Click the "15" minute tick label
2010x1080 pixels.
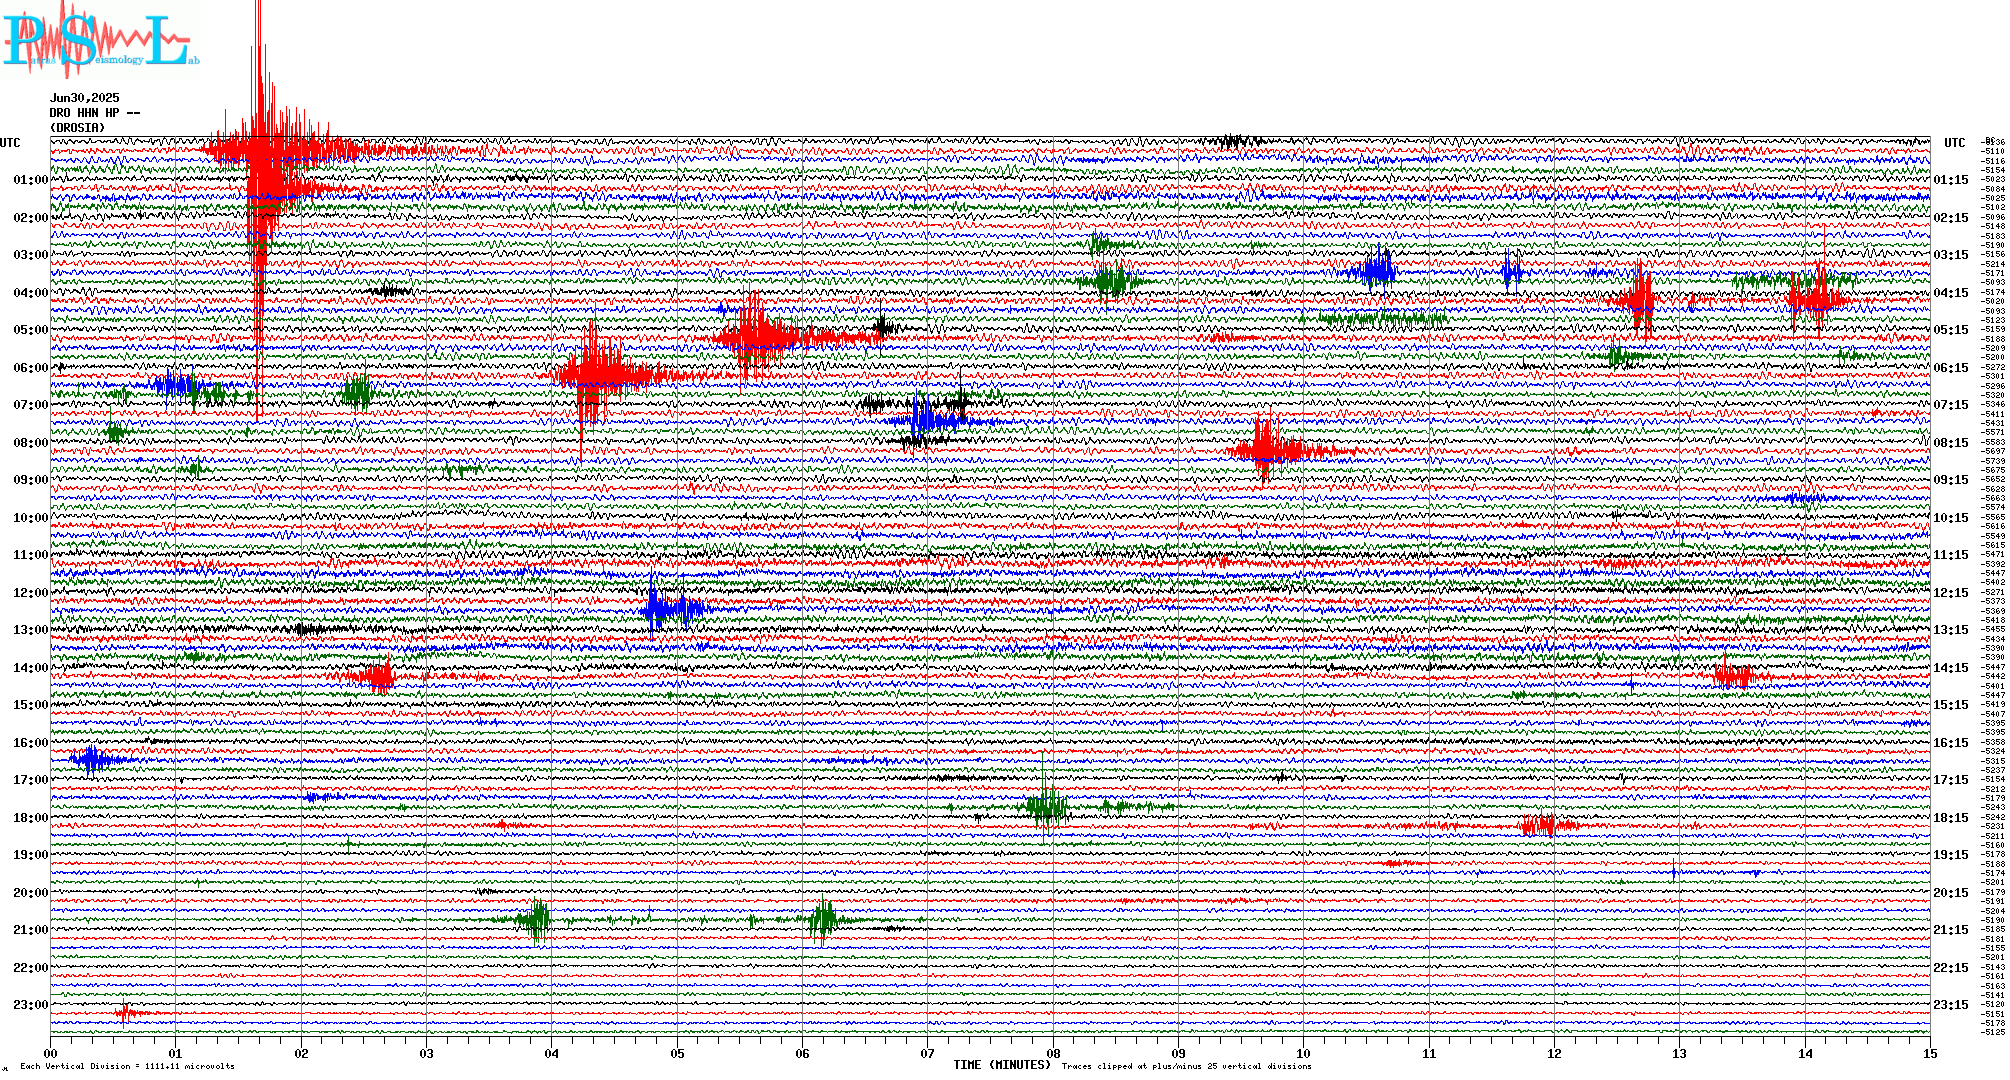[1930, 1053]
